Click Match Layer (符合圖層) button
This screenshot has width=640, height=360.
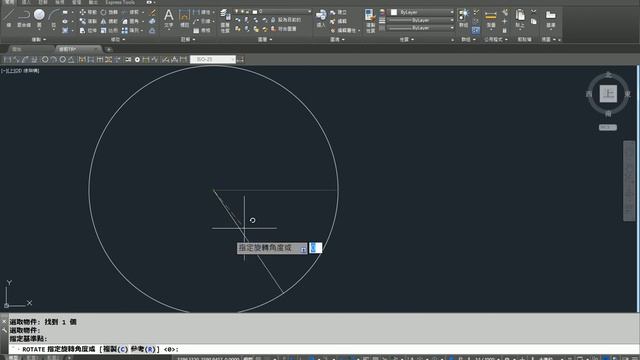(284, 29)
